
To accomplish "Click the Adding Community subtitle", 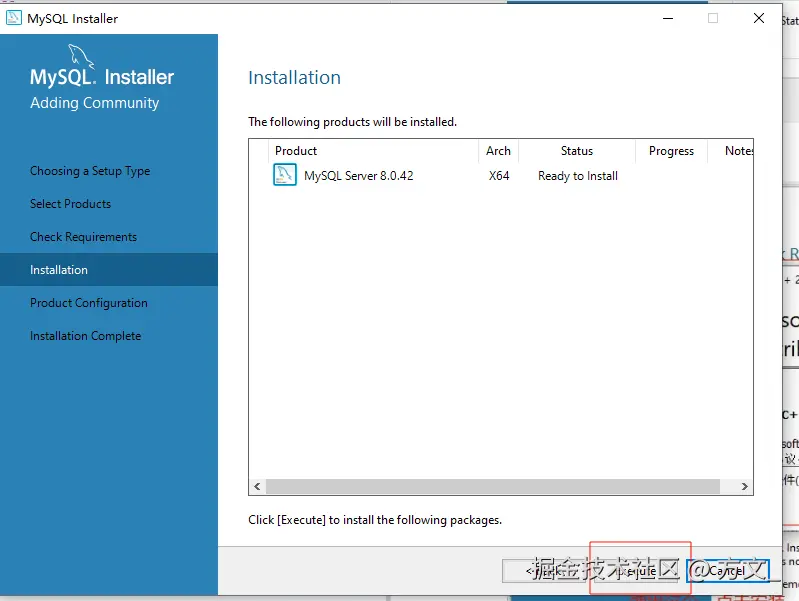I will pos(94,103).
